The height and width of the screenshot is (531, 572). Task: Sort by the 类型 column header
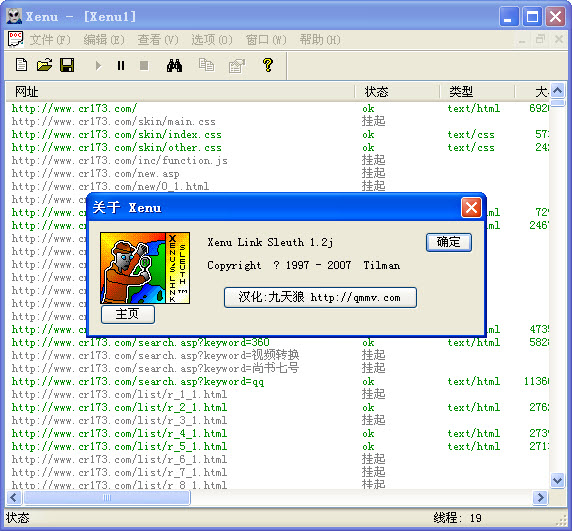(477, 92)
